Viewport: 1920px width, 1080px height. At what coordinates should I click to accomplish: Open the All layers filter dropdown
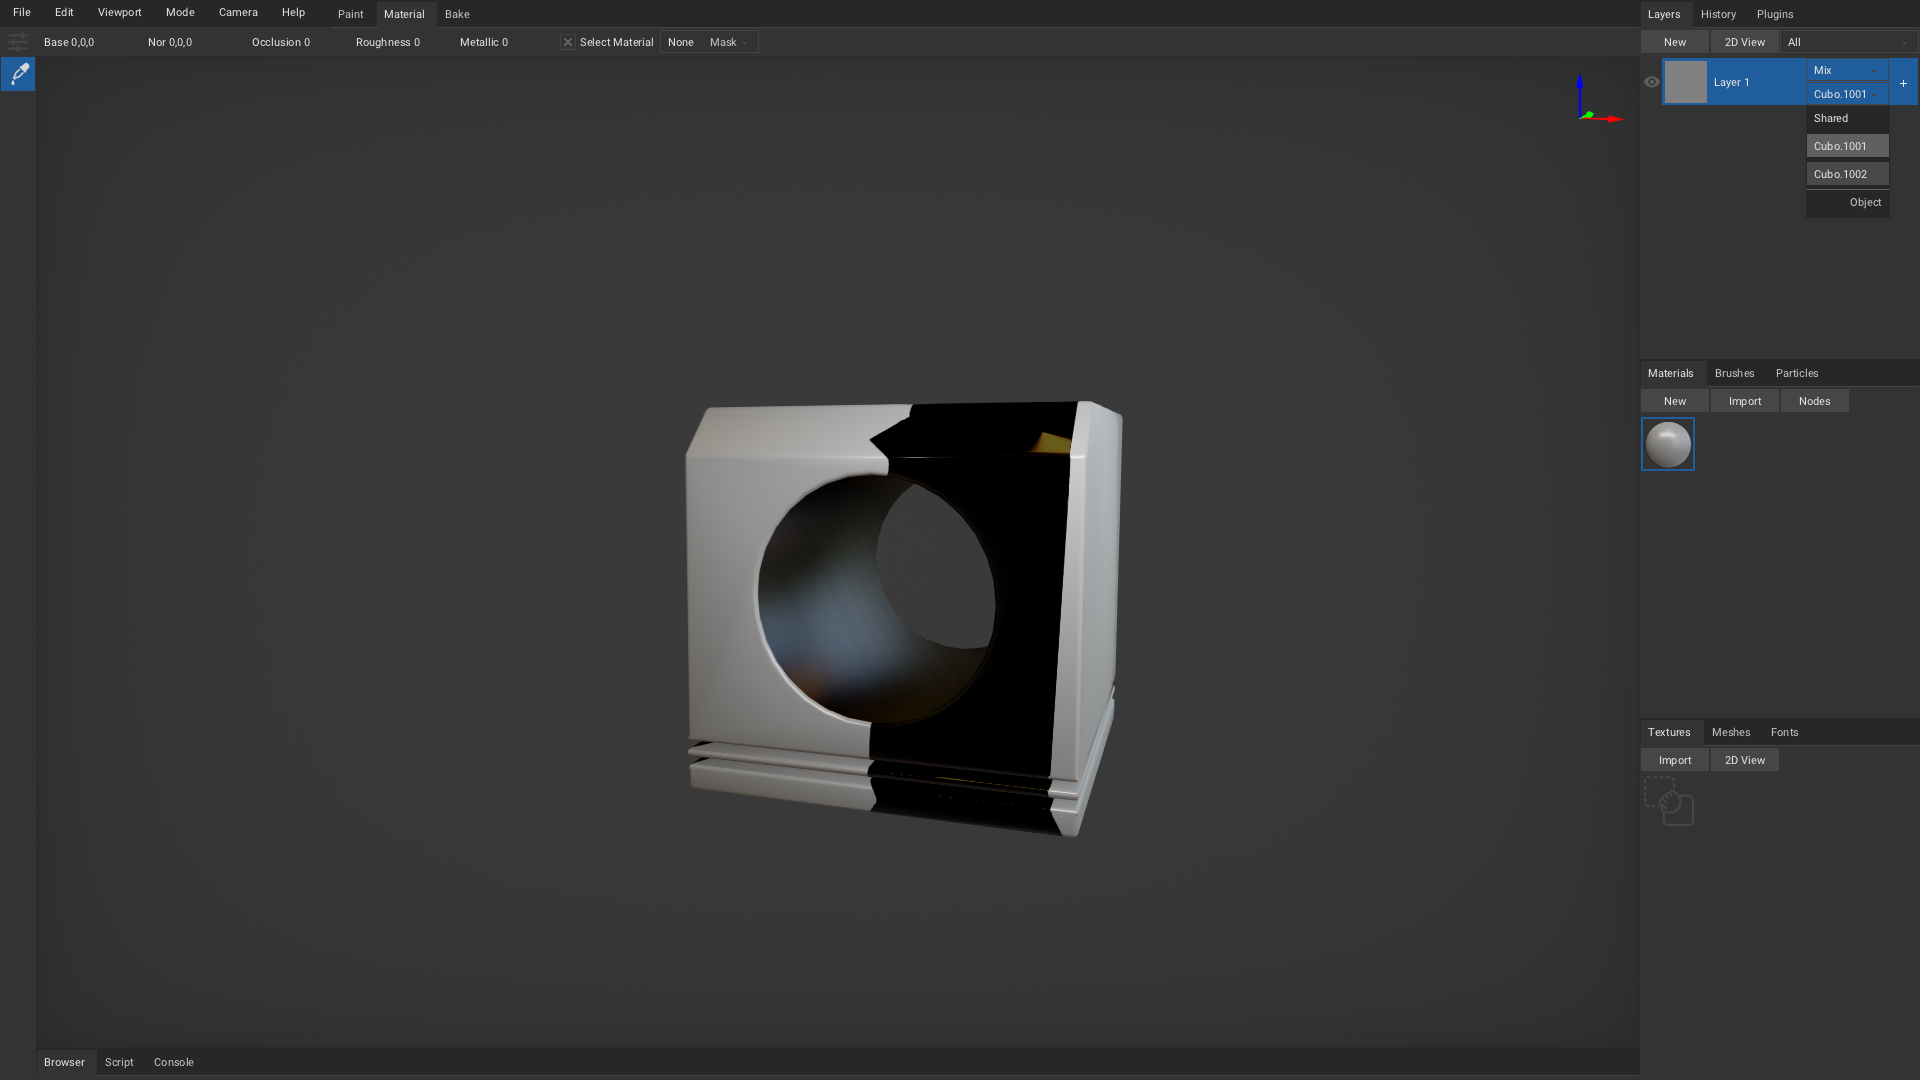point(1849,42)
